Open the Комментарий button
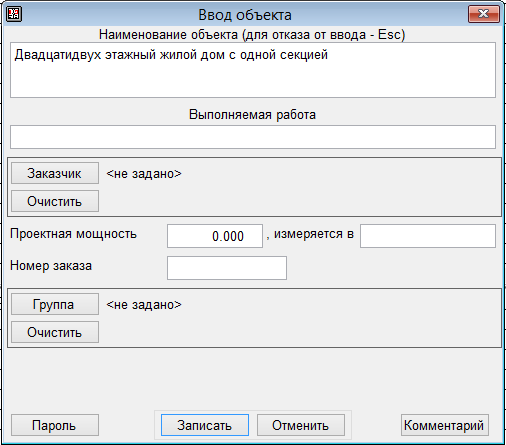The image size is (506, 445). (x=445, y=425)
